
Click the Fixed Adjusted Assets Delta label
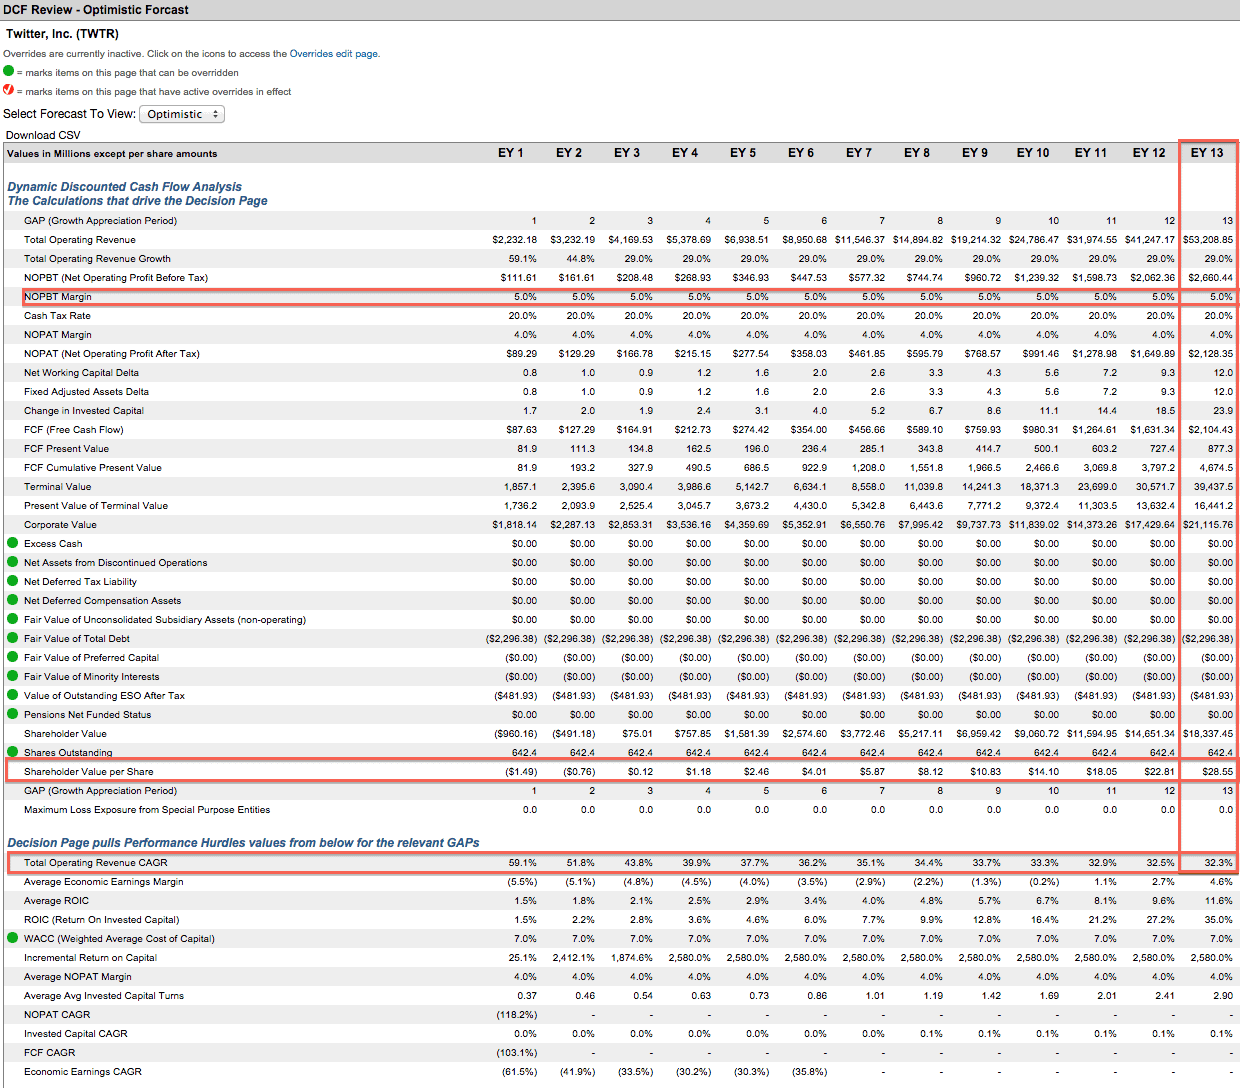[86, 392]
